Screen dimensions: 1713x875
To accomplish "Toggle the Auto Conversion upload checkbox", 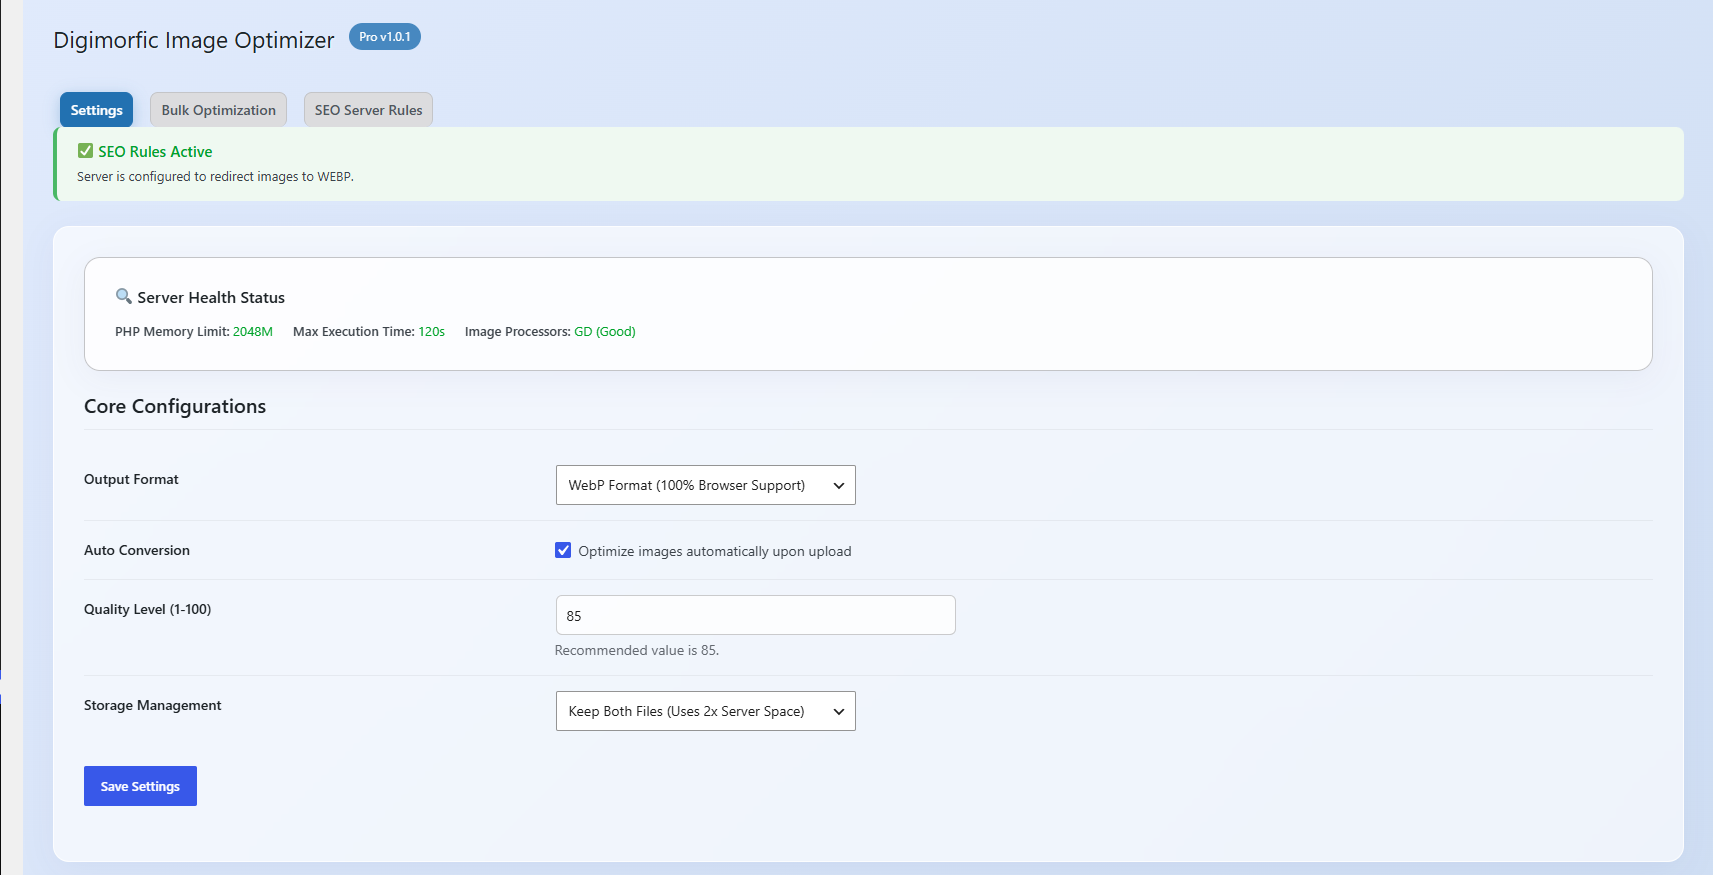I will 563,550.
